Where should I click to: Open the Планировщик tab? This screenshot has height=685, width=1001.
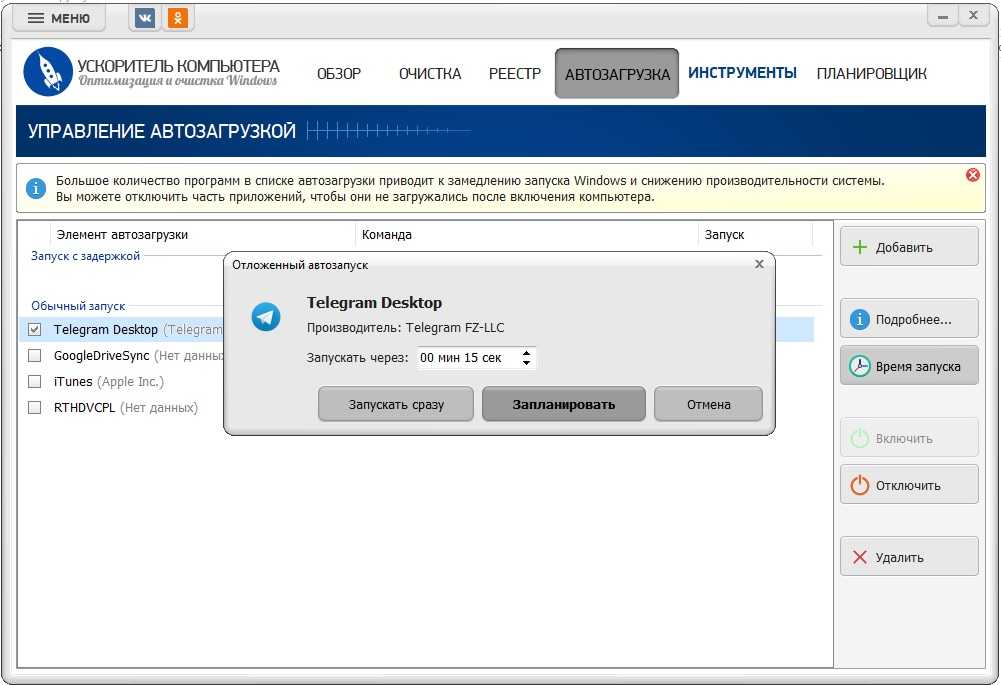coord(871,74)
